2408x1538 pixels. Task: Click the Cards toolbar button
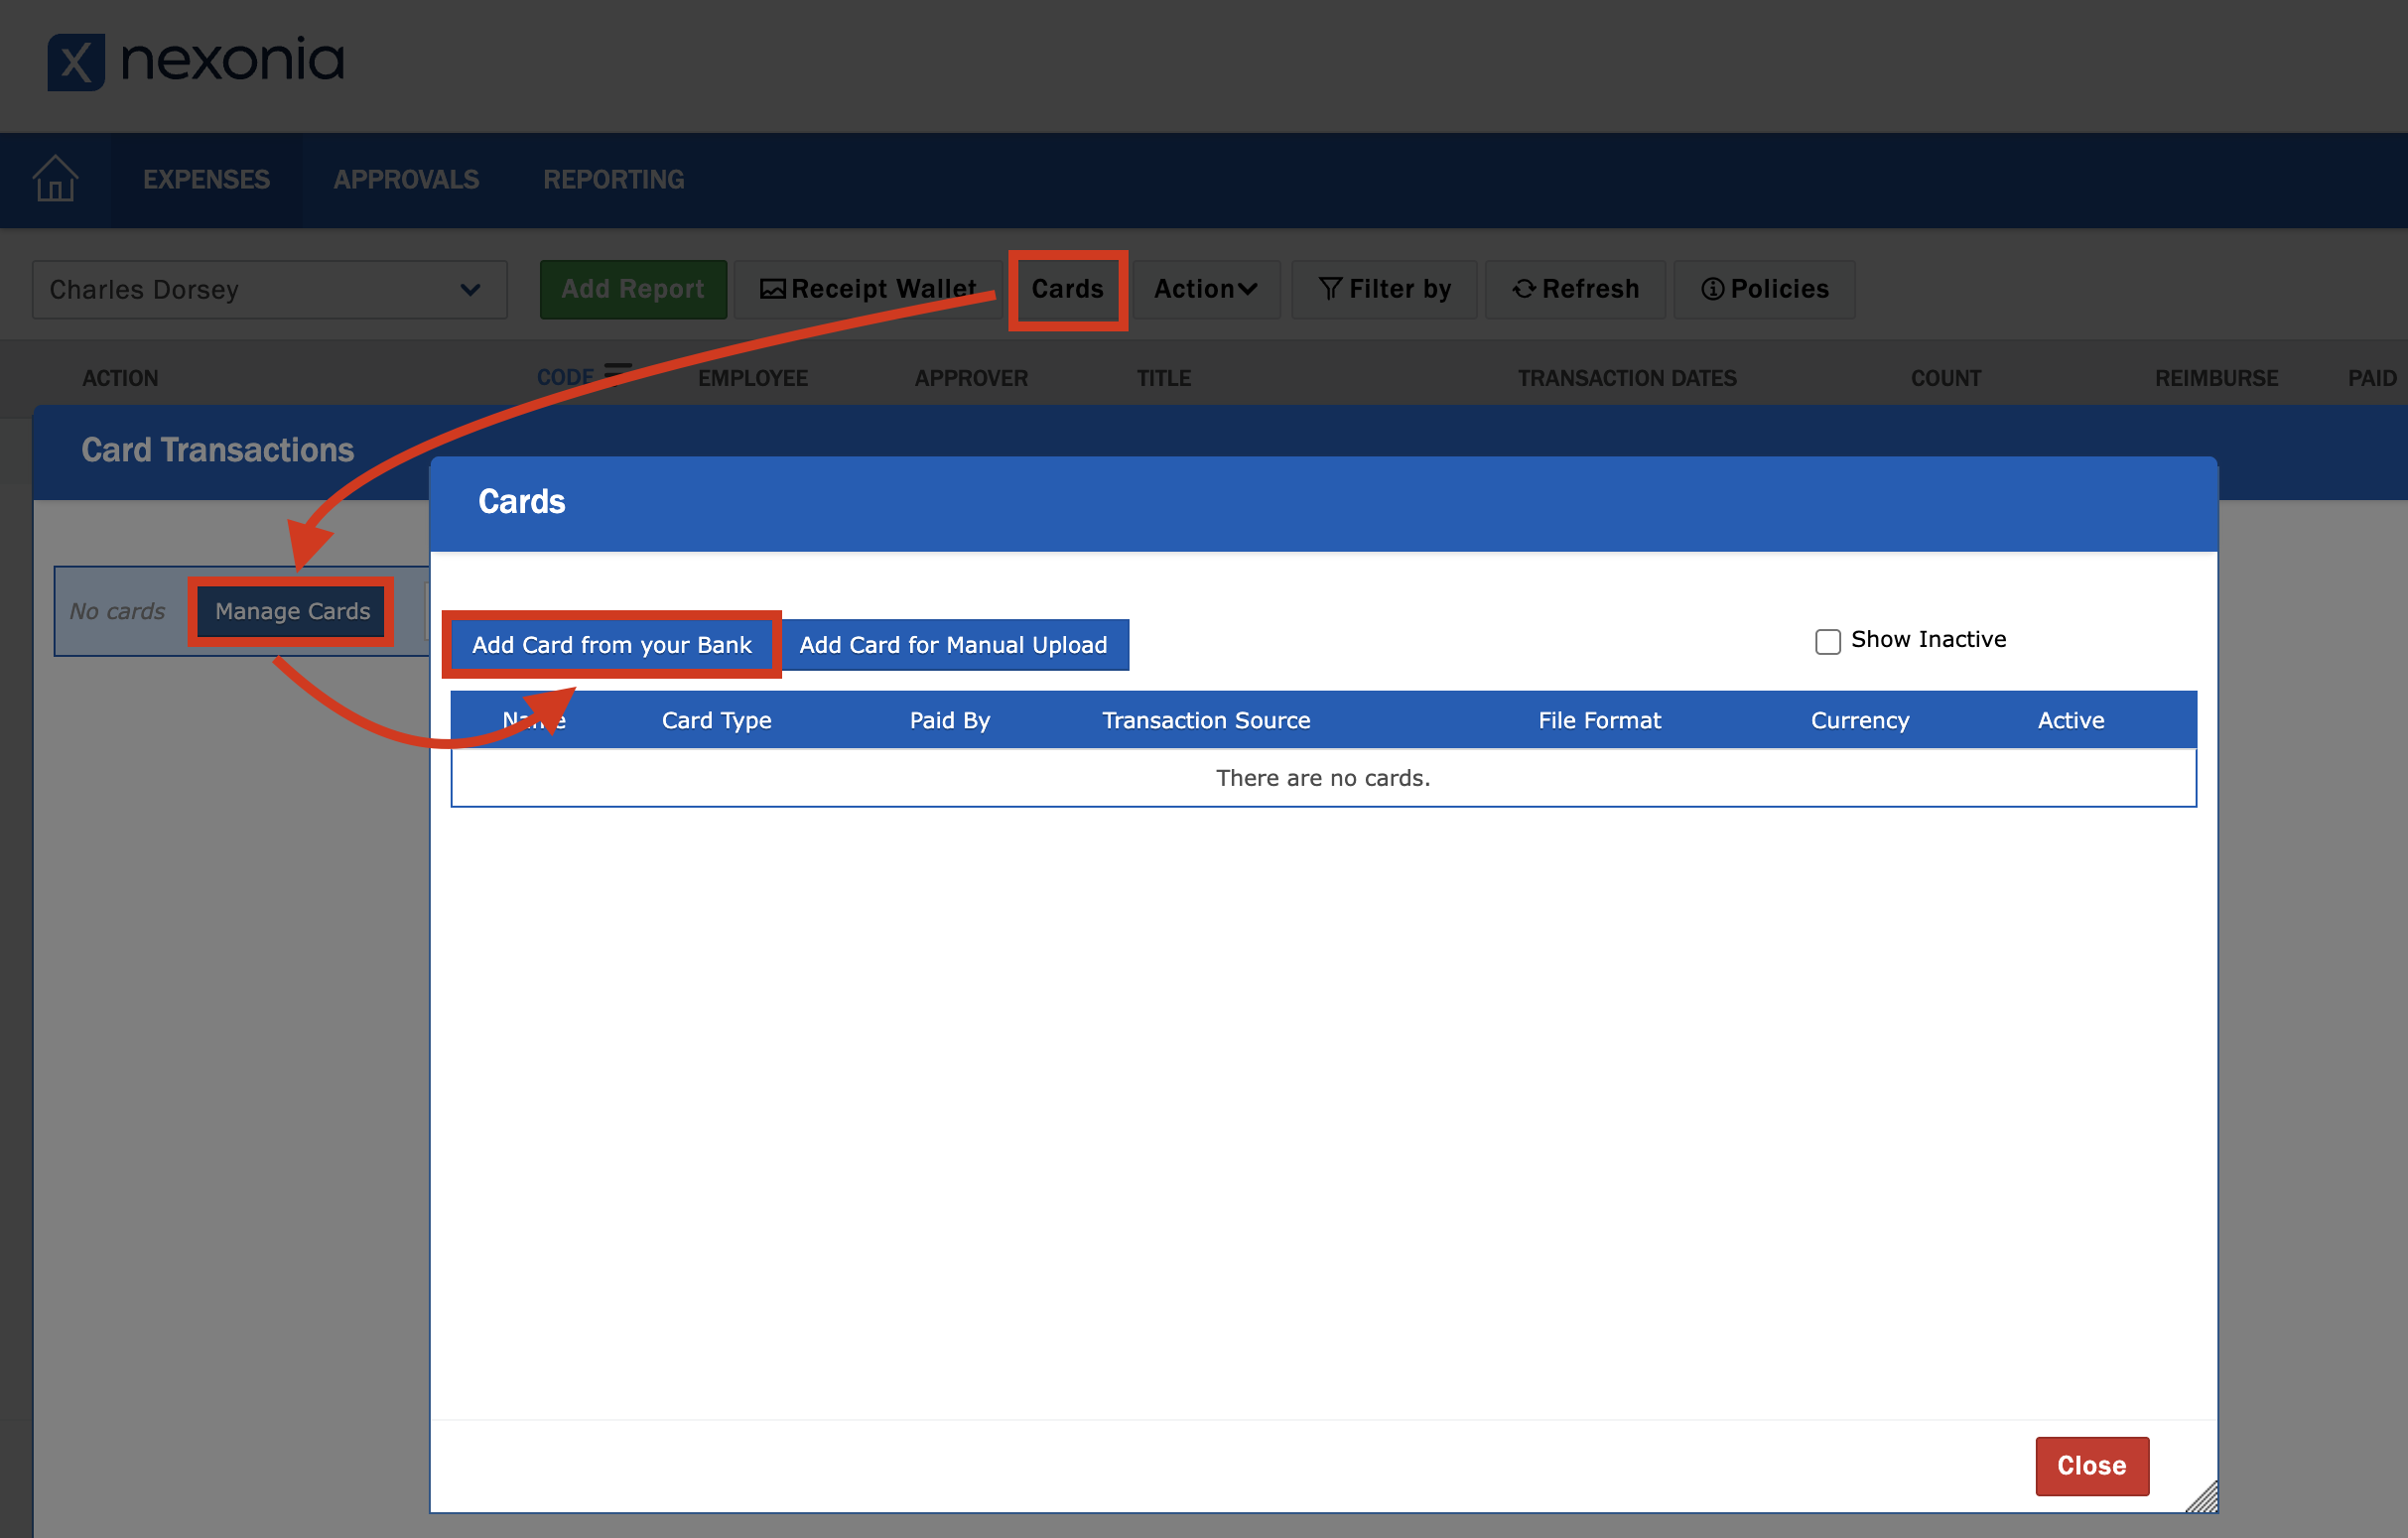tap(1067, 289)
